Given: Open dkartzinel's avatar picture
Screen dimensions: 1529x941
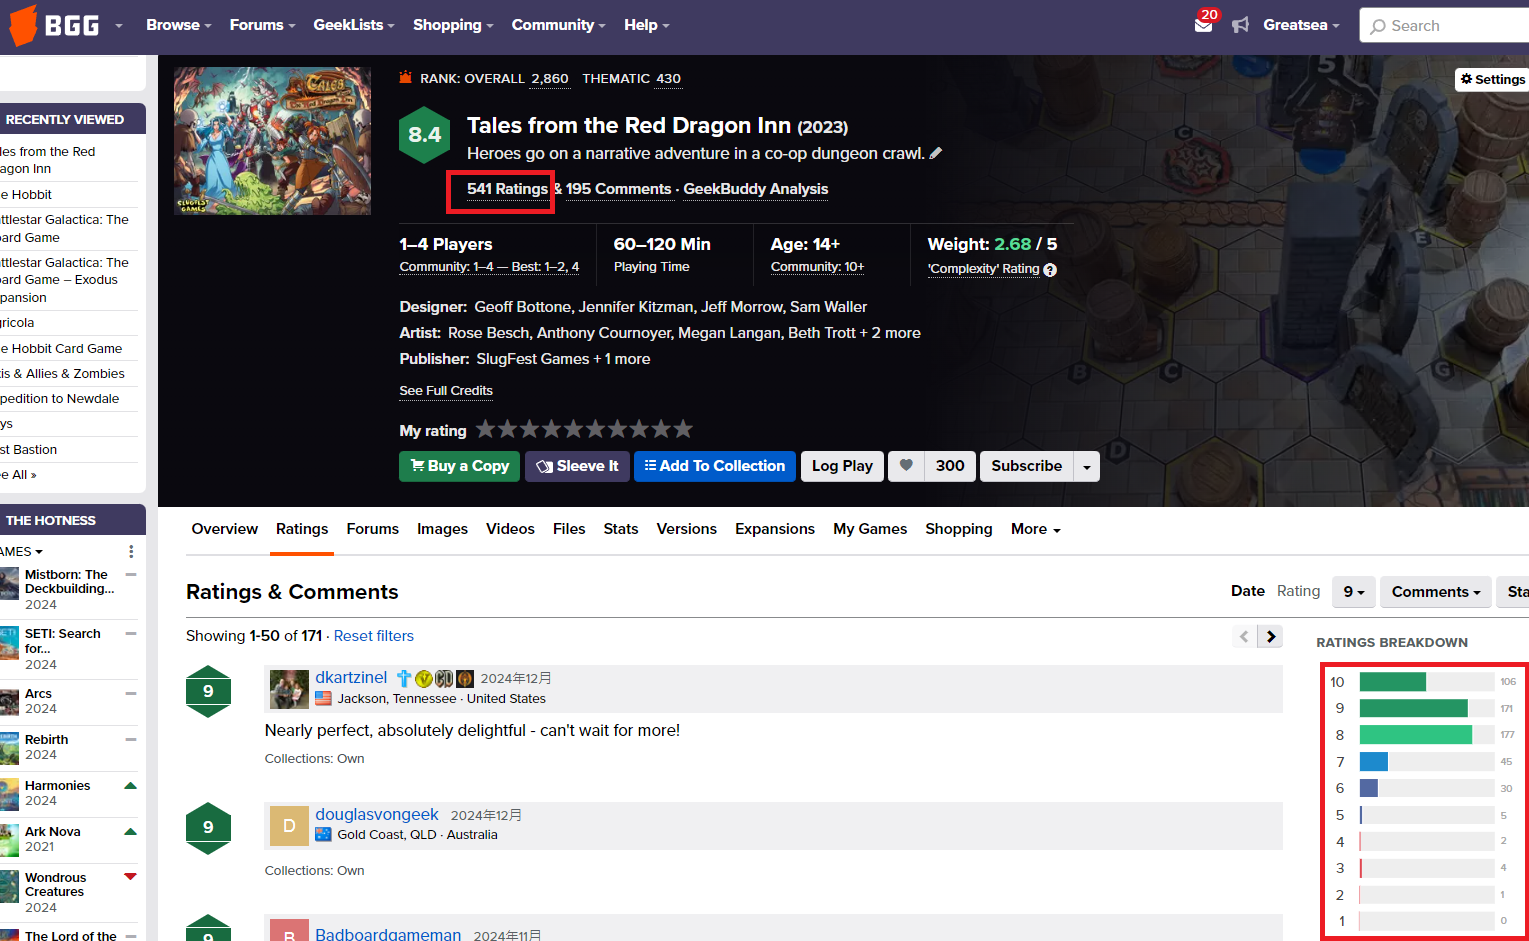Looking at the screenshot, I should [x=289, y=689].
